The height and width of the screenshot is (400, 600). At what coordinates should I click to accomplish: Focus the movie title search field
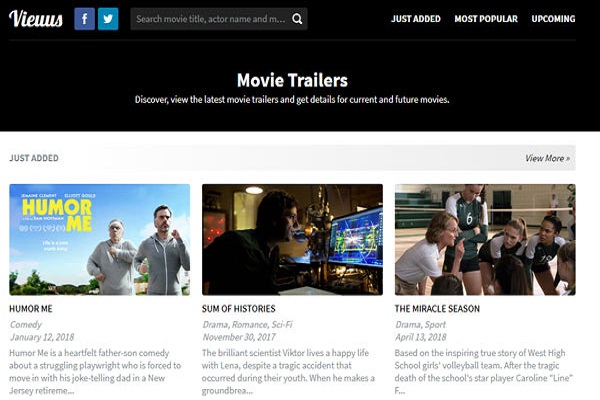coord(210,19)
